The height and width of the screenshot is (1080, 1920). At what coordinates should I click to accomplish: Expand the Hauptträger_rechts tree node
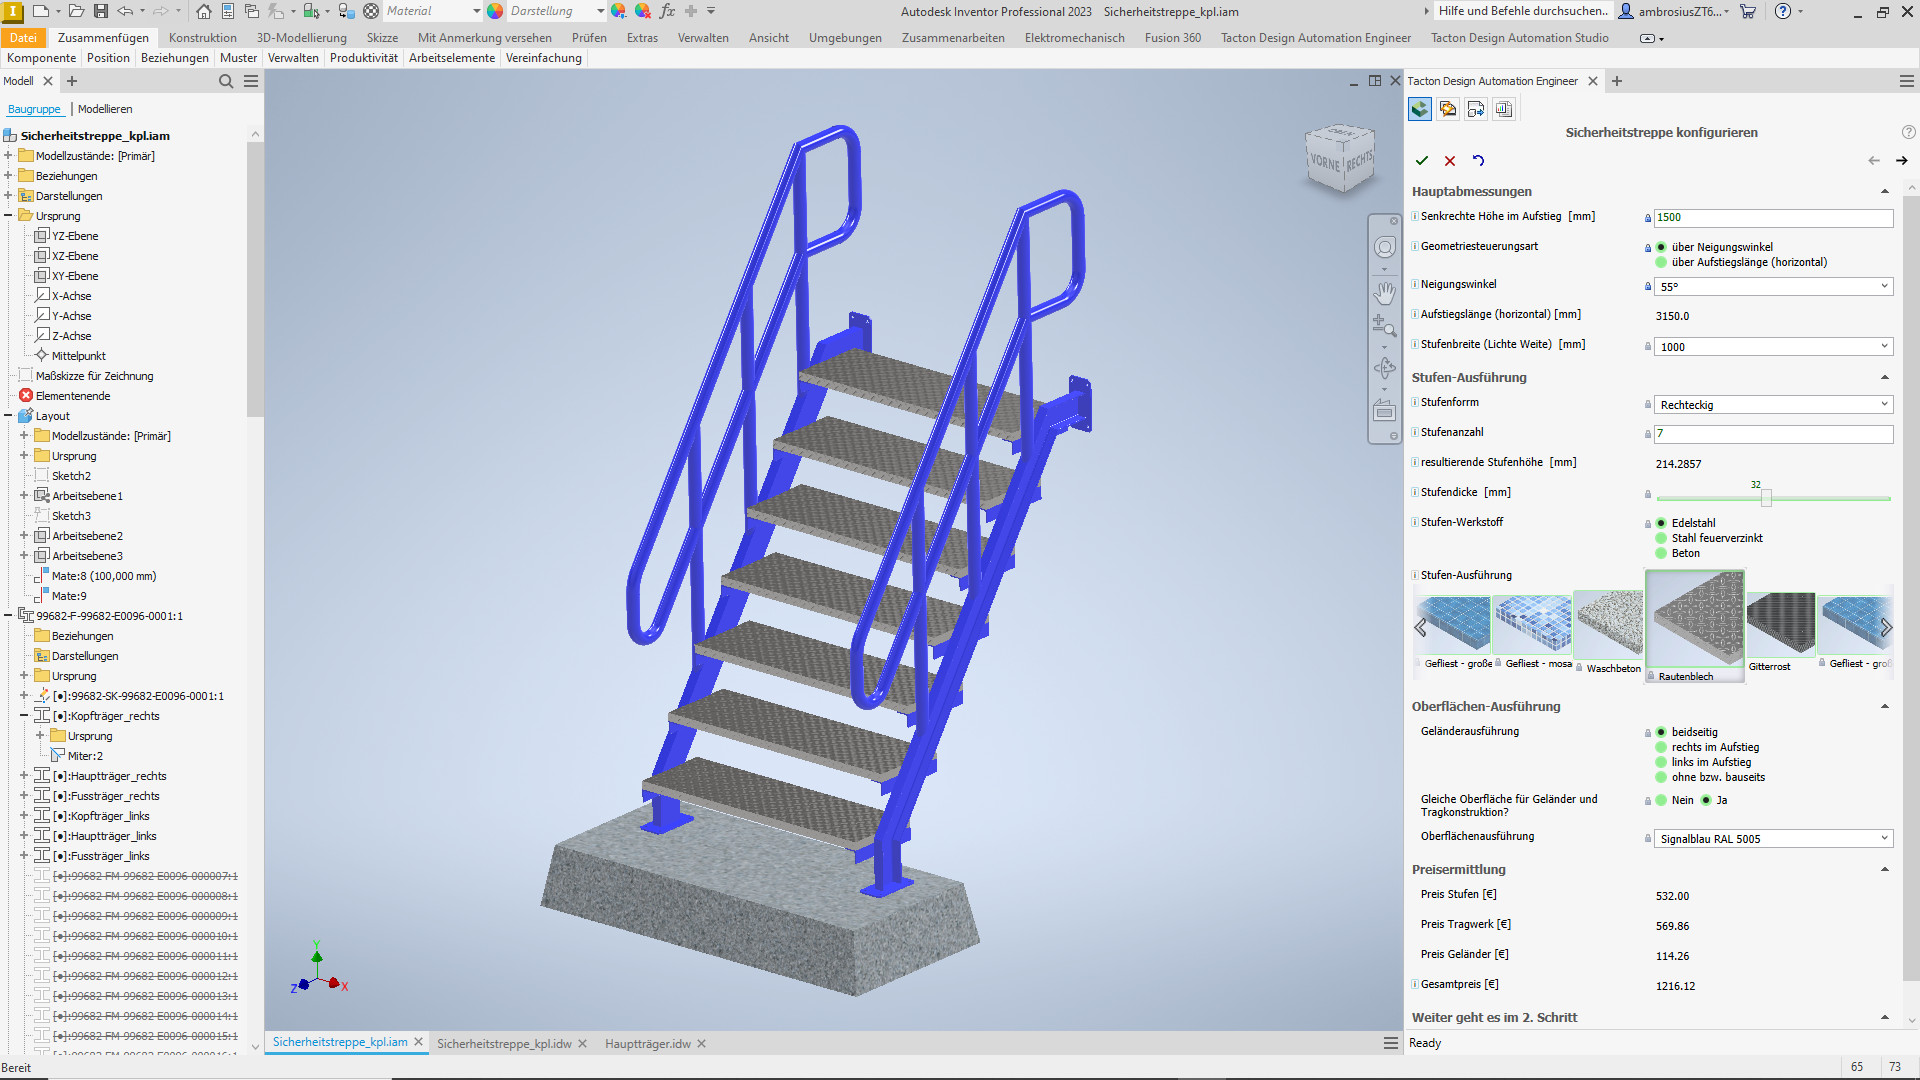24,776
